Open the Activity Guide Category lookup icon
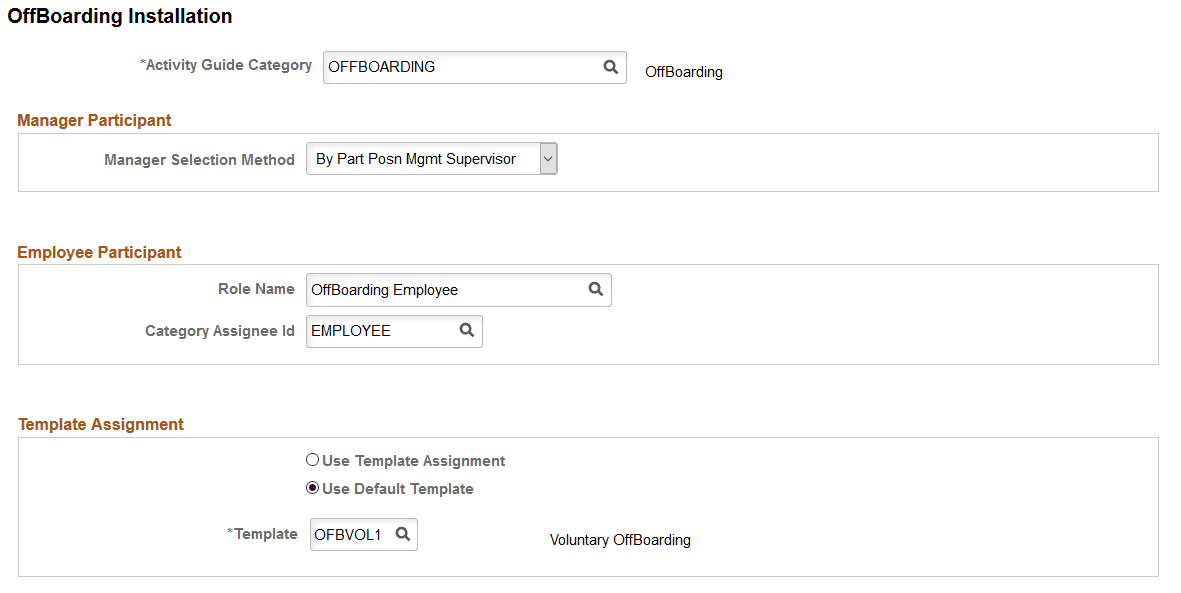1181x593 pixels. tap(610, 67)
